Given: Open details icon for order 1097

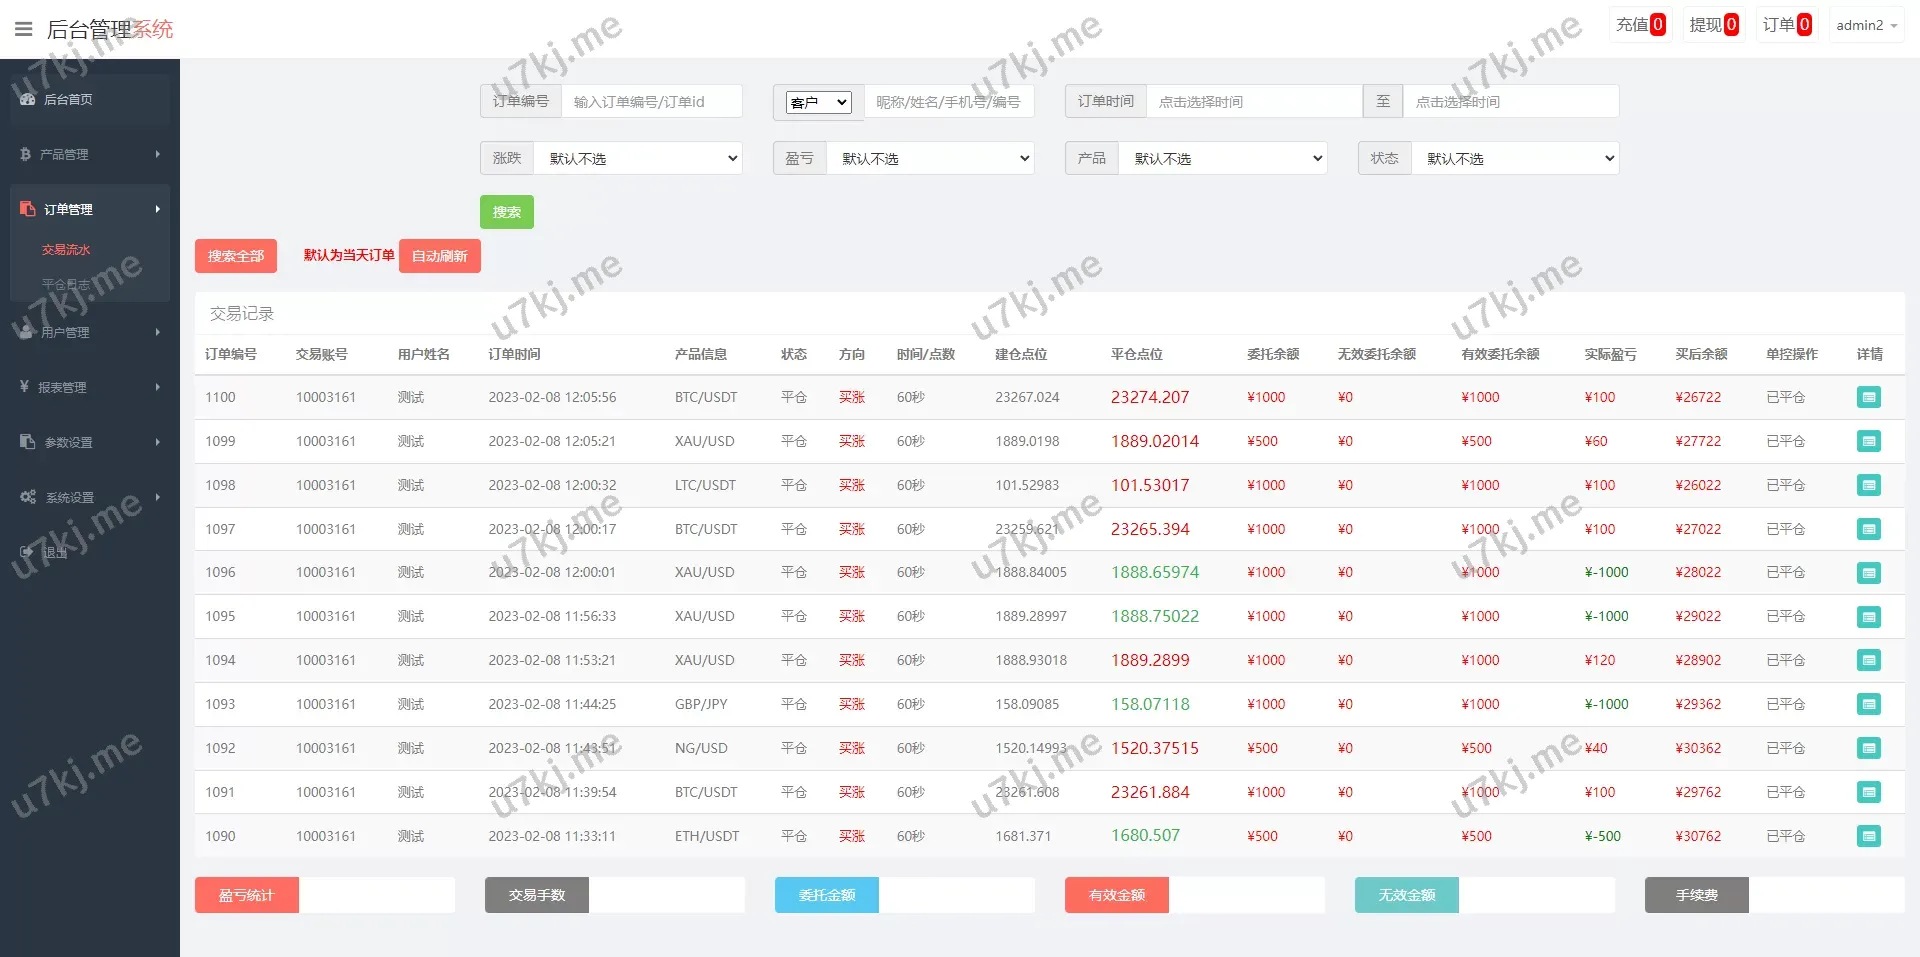Looking at the screenshot, I should point(1868,529).
